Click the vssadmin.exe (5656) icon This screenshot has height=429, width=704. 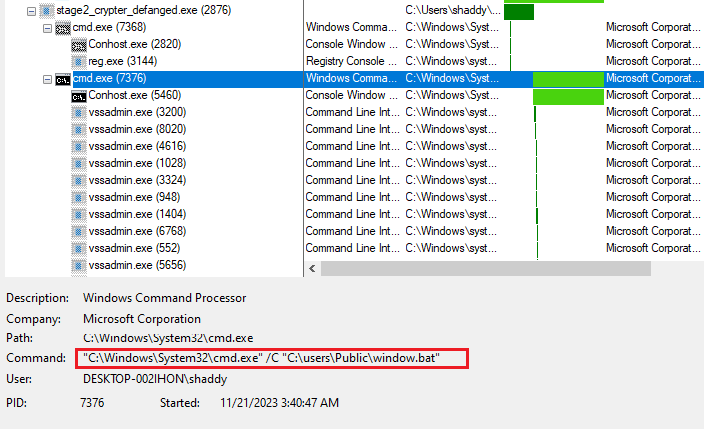pyautogui.click(x=79, y=266)
